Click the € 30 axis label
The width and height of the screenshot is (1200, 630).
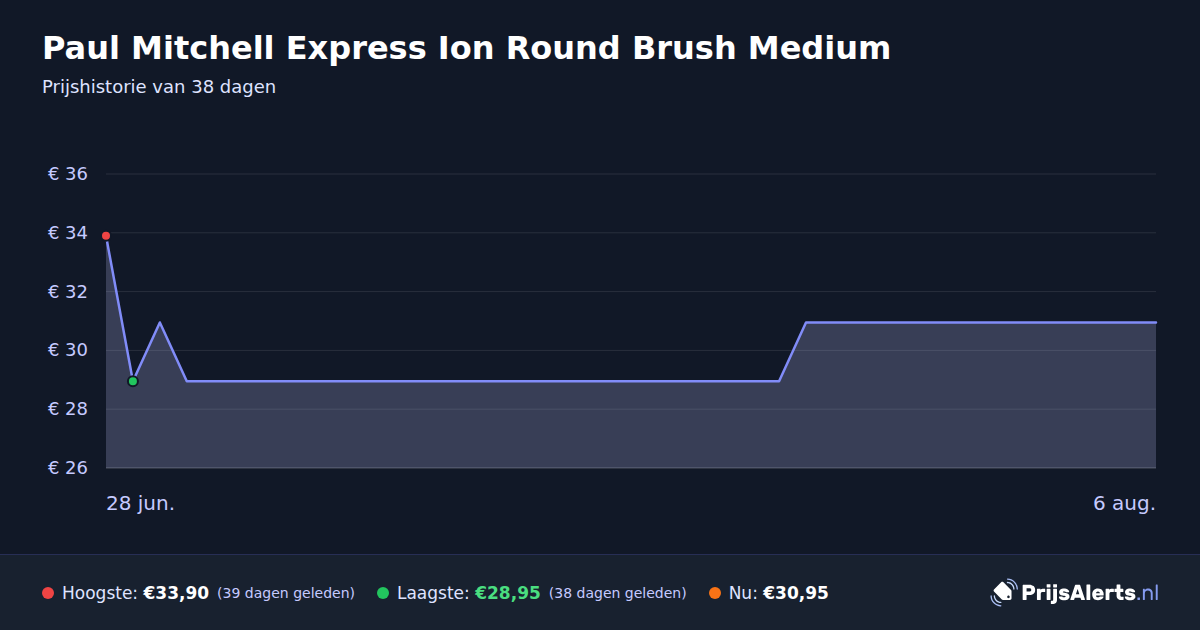click(x=68, y=350)
